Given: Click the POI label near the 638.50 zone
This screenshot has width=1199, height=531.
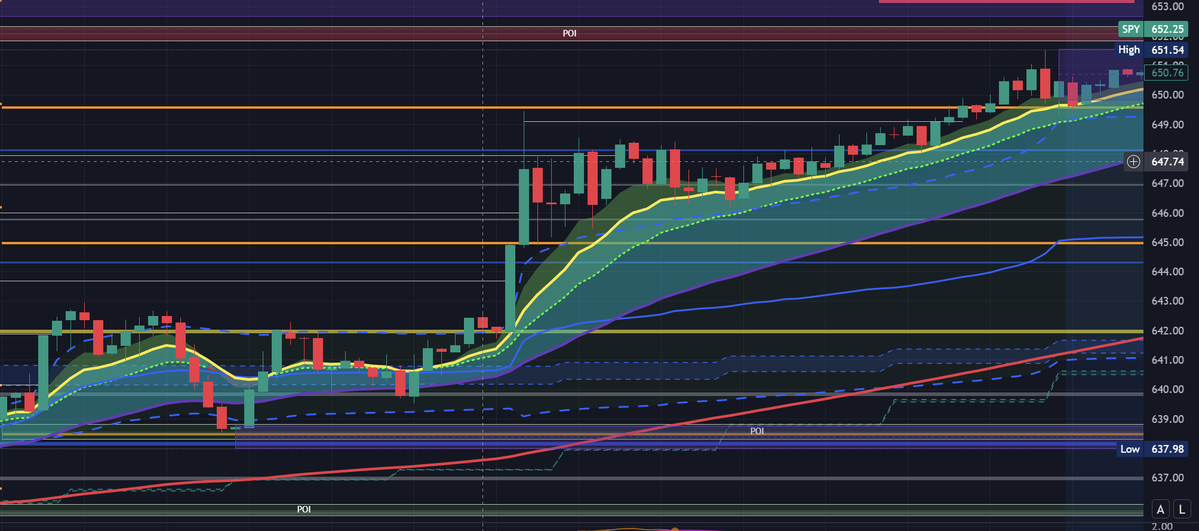Looking at the screenshot, I should click(x=757, y=431).
